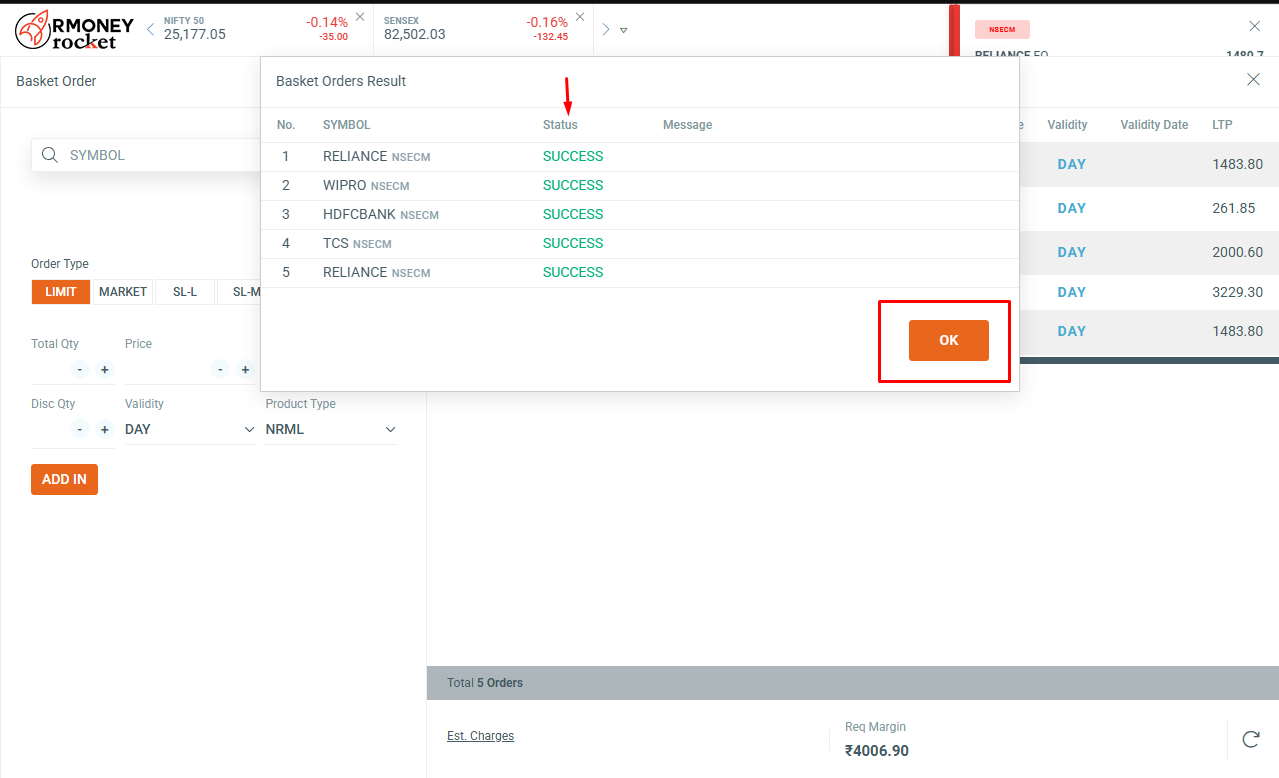This screenshot has height=778, width=1279.
Task: Select LIMIT order type
Action: coord(61,292)
